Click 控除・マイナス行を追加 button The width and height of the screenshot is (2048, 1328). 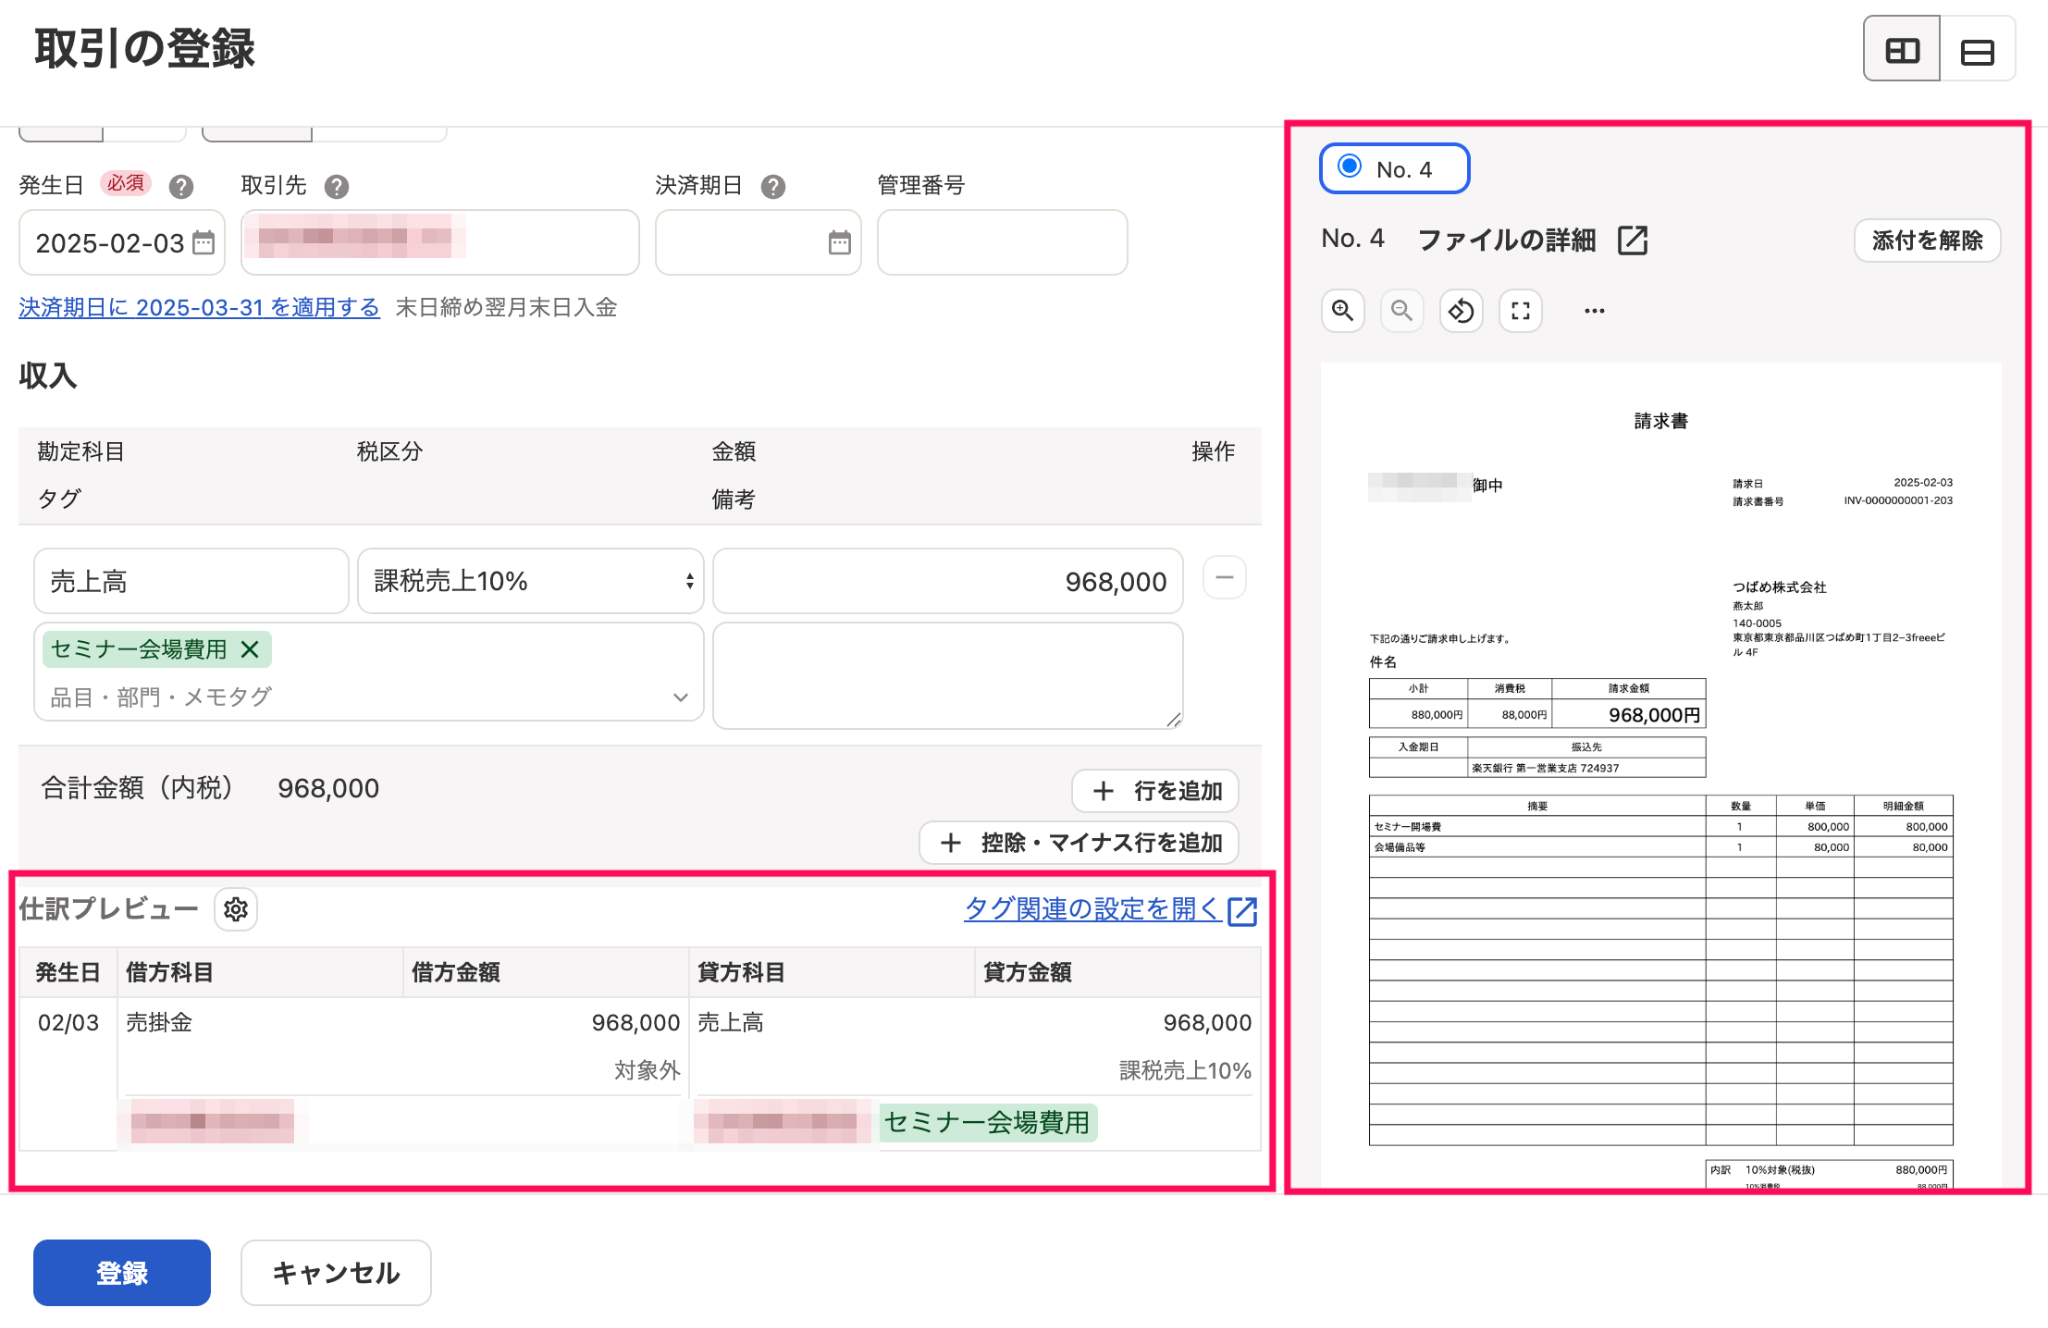(x=1079, y=843)
